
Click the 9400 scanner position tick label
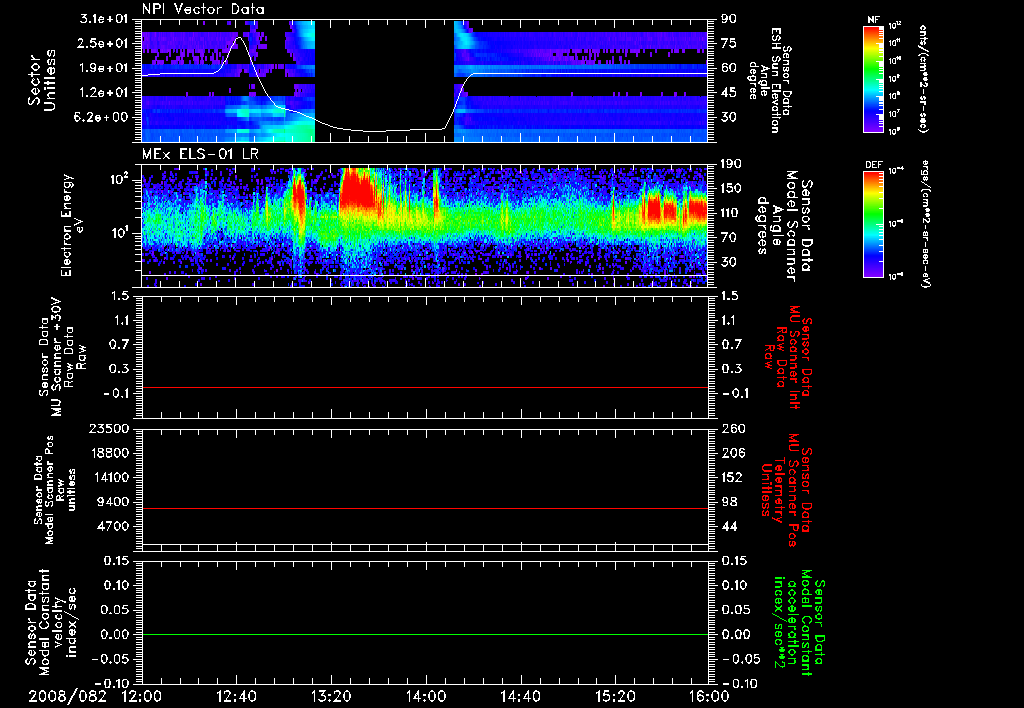[x=115, y=502]
